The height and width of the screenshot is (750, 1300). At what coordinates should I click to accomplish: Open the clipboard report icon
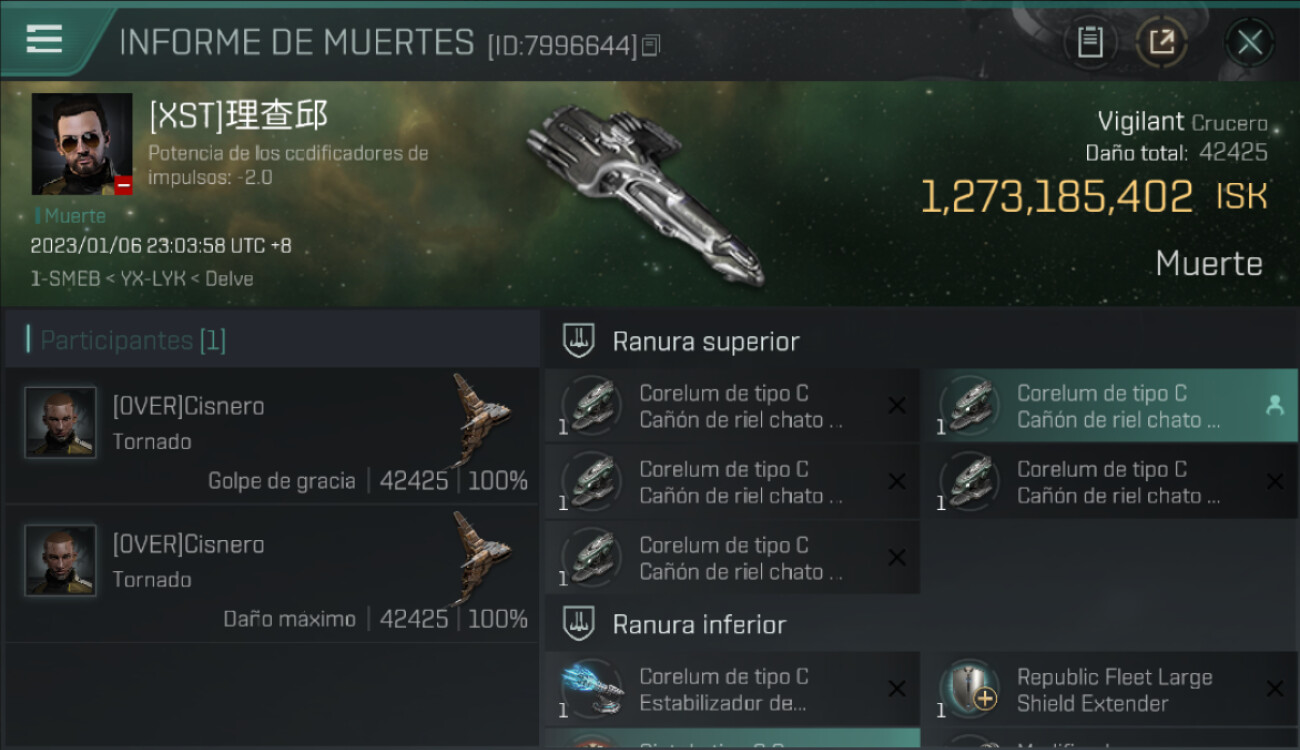[x=1090, y=42]
